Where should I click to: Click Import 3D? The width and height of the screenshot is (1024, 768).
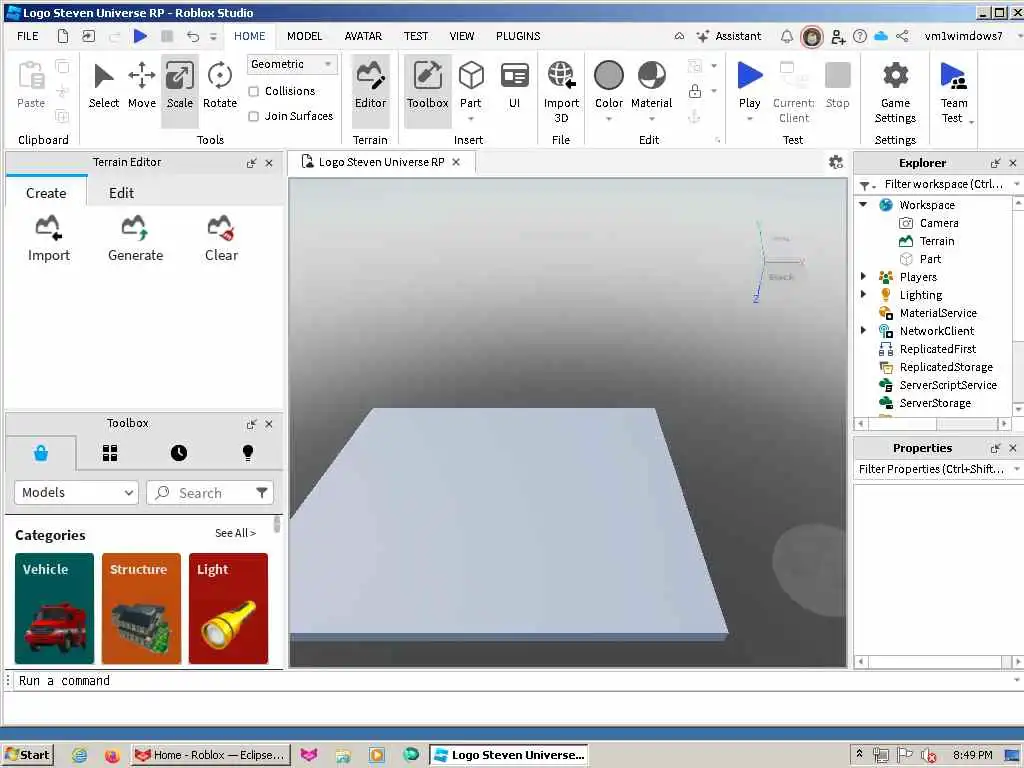561,91
